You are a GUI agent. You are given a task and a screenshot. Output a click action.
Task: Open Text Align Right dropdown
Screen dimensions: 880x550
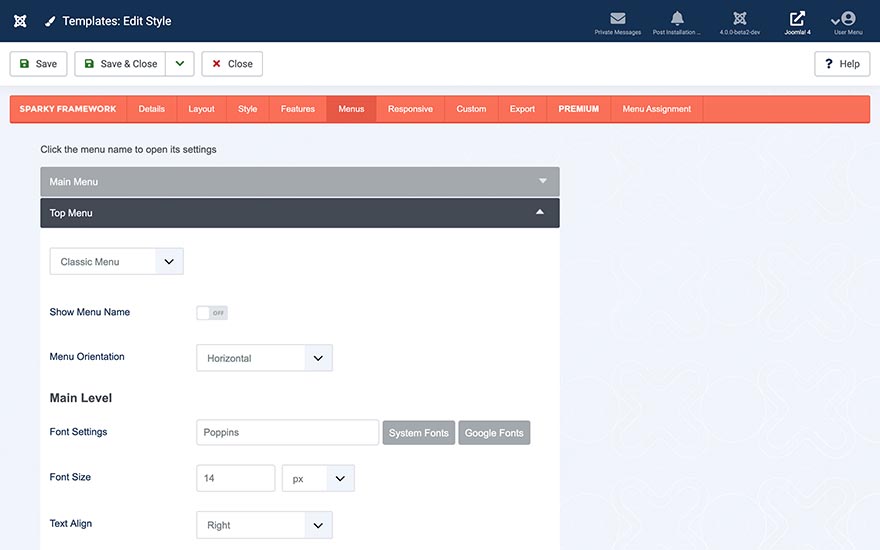tap(264, 525)
